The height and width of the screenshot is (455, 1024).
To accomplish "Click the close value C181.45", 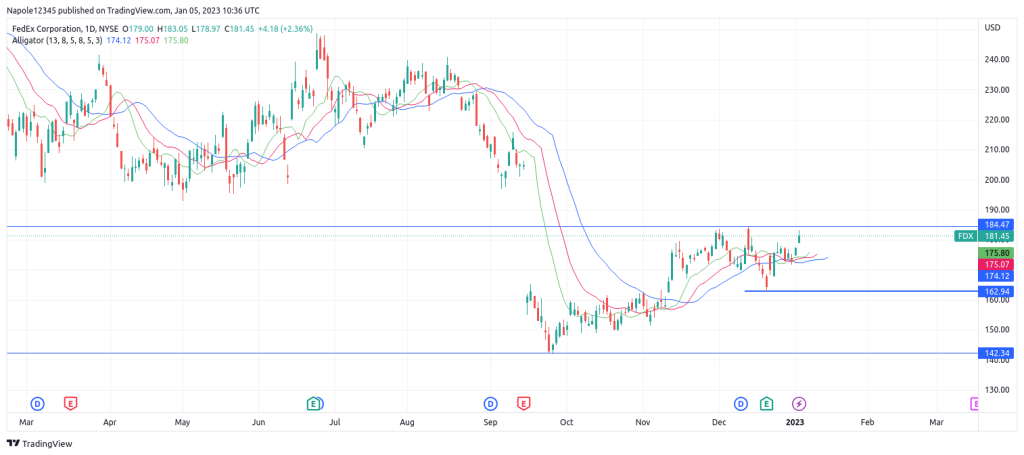I will tap(240, 29).
